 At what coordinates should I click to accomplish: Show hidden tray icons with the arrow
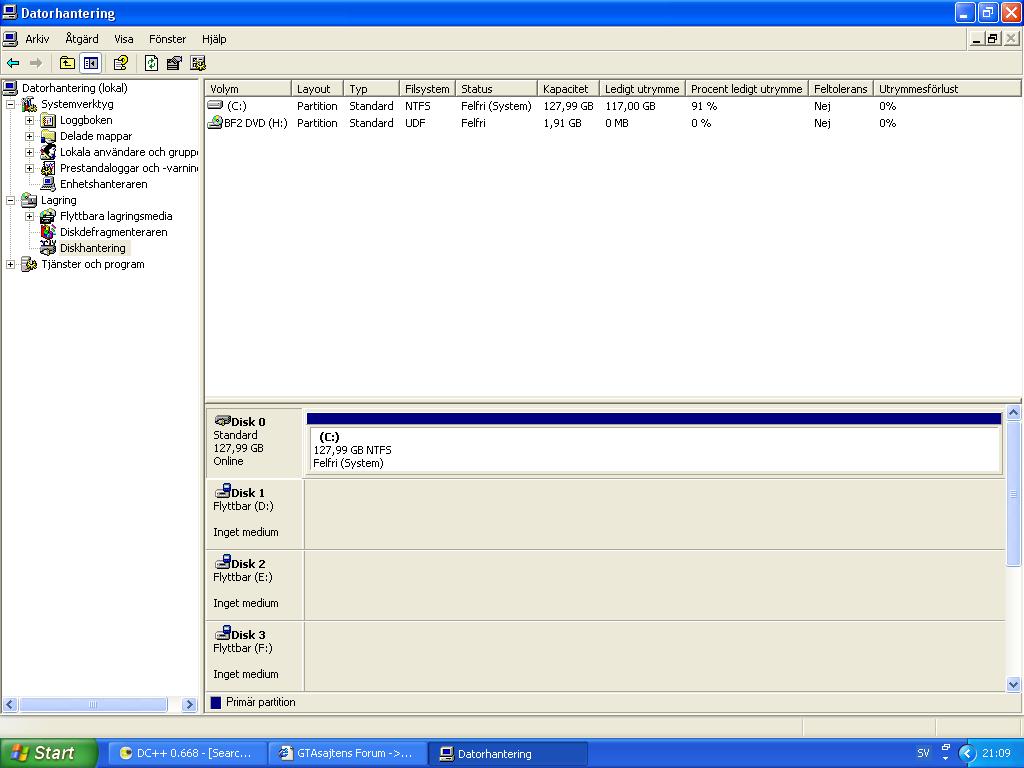[967, 754]
